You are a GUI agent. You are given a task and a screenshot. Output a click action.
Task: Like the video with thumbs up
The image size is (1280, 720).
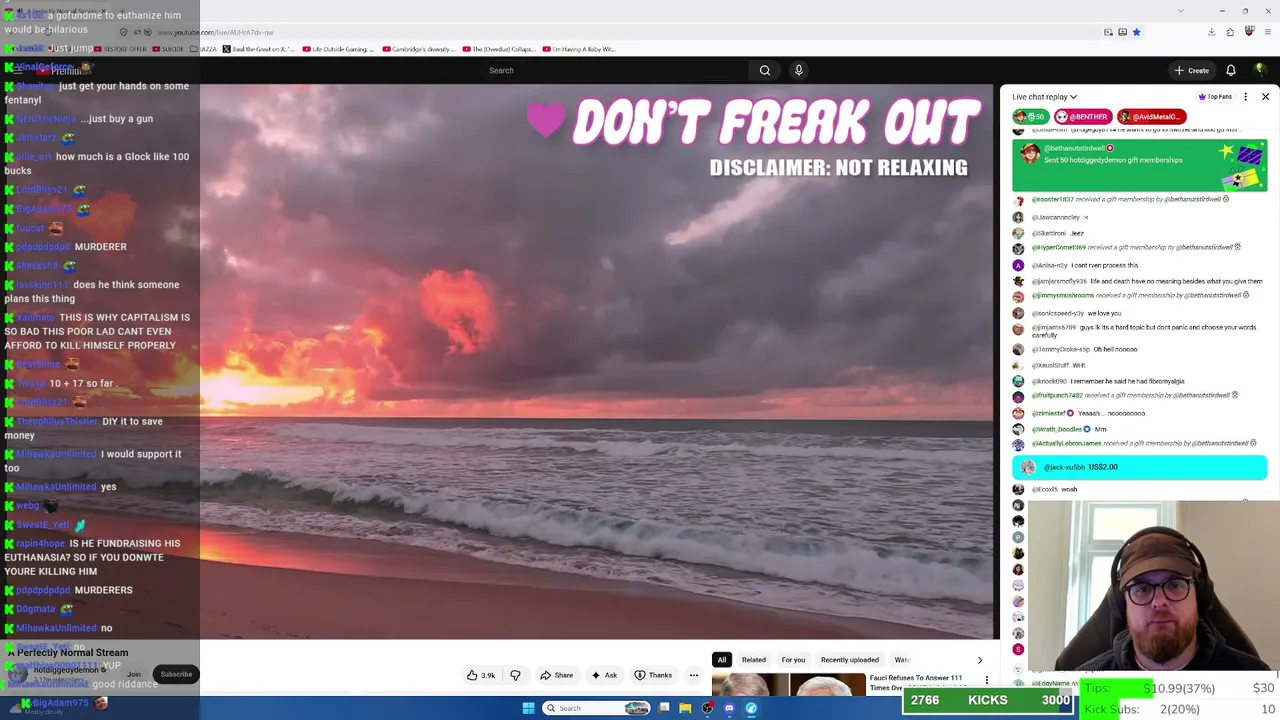tap(481, 675)
